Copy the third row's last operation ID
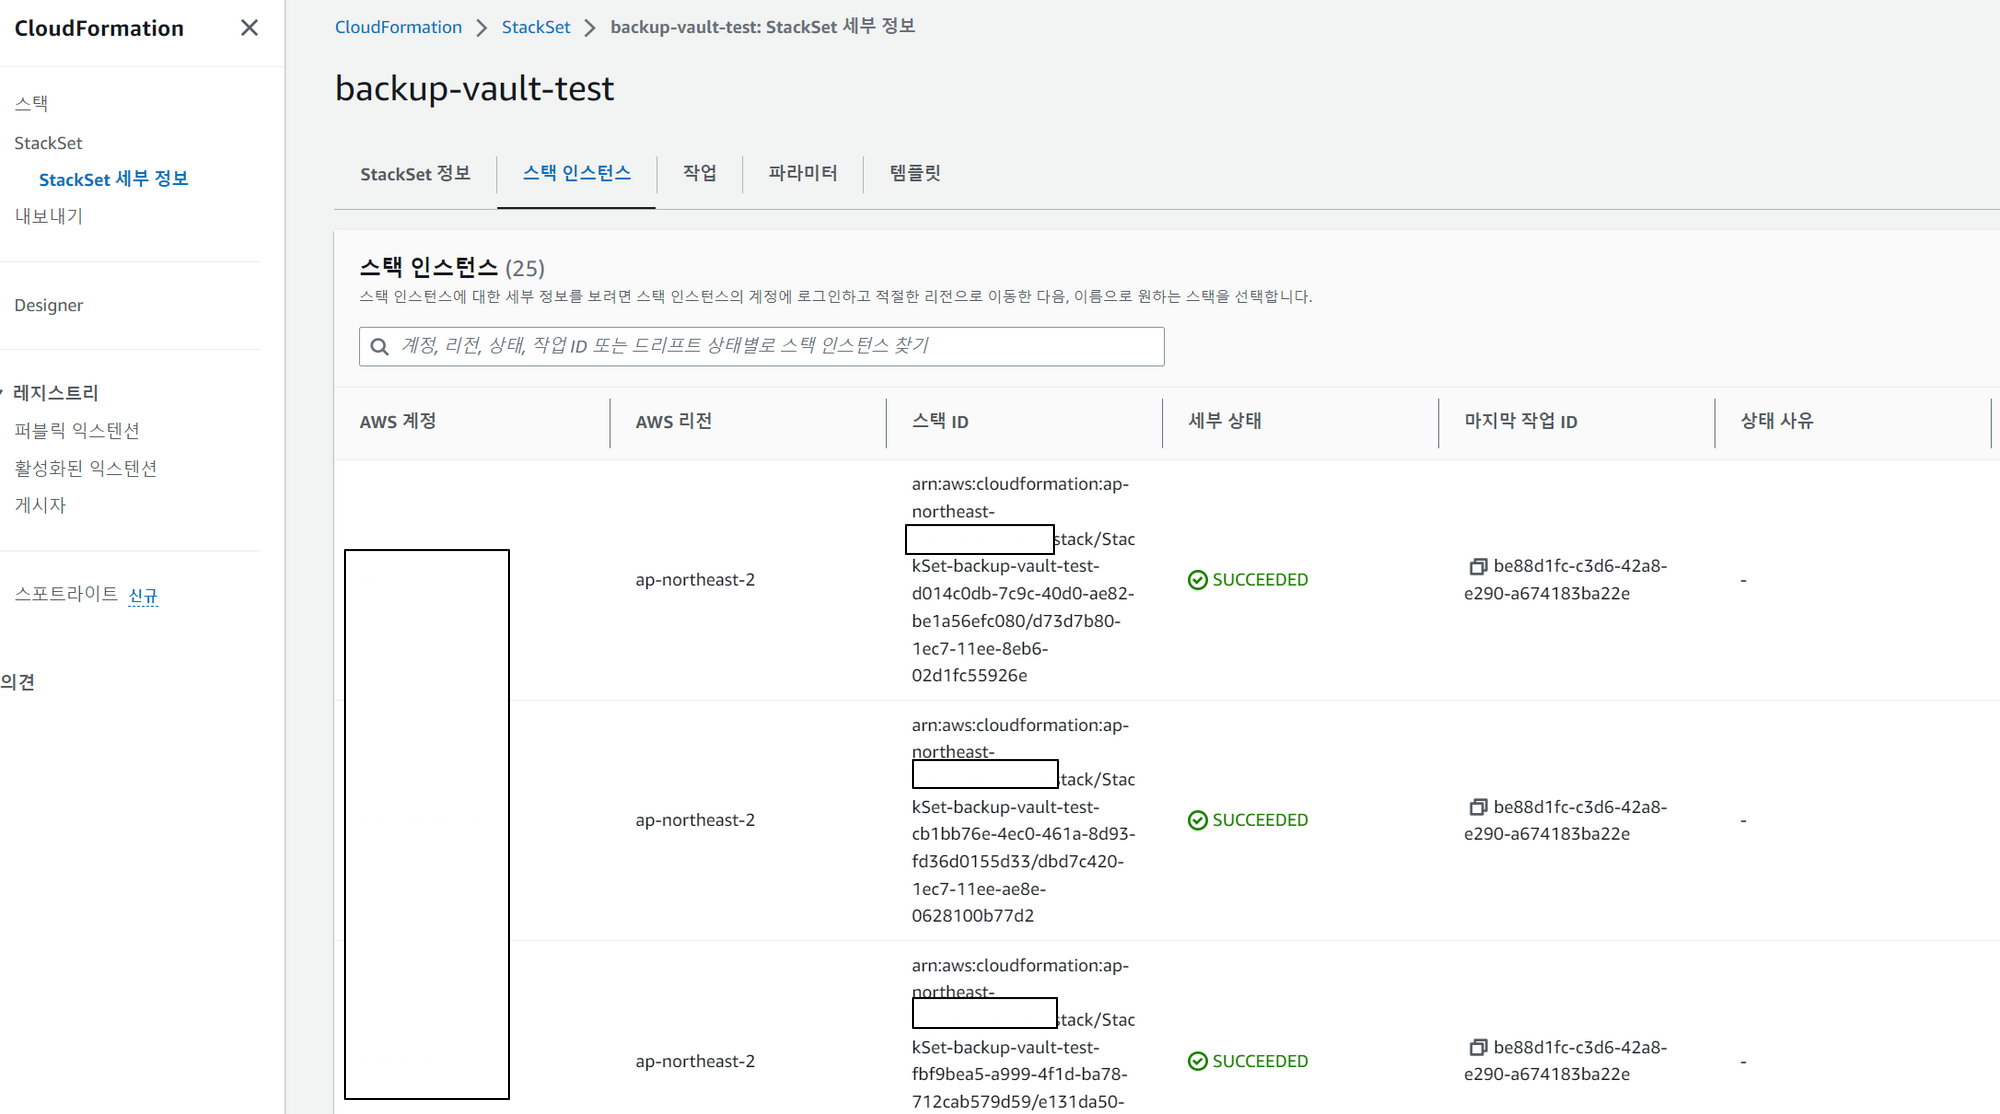This screenshot has height=1114, width=2000. [1478, 1047]
